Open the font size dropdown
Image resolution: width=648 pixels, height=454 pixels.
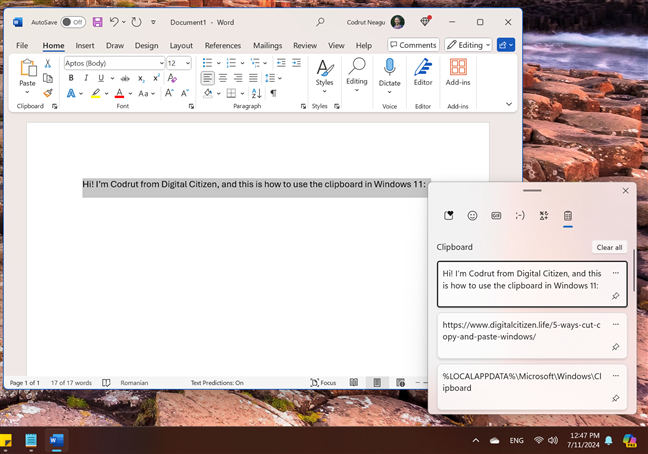point(188,63)
